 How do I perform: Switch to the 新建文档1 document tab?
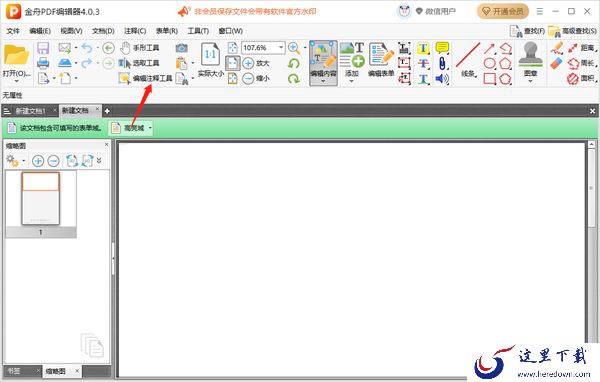tap(31, 111)
